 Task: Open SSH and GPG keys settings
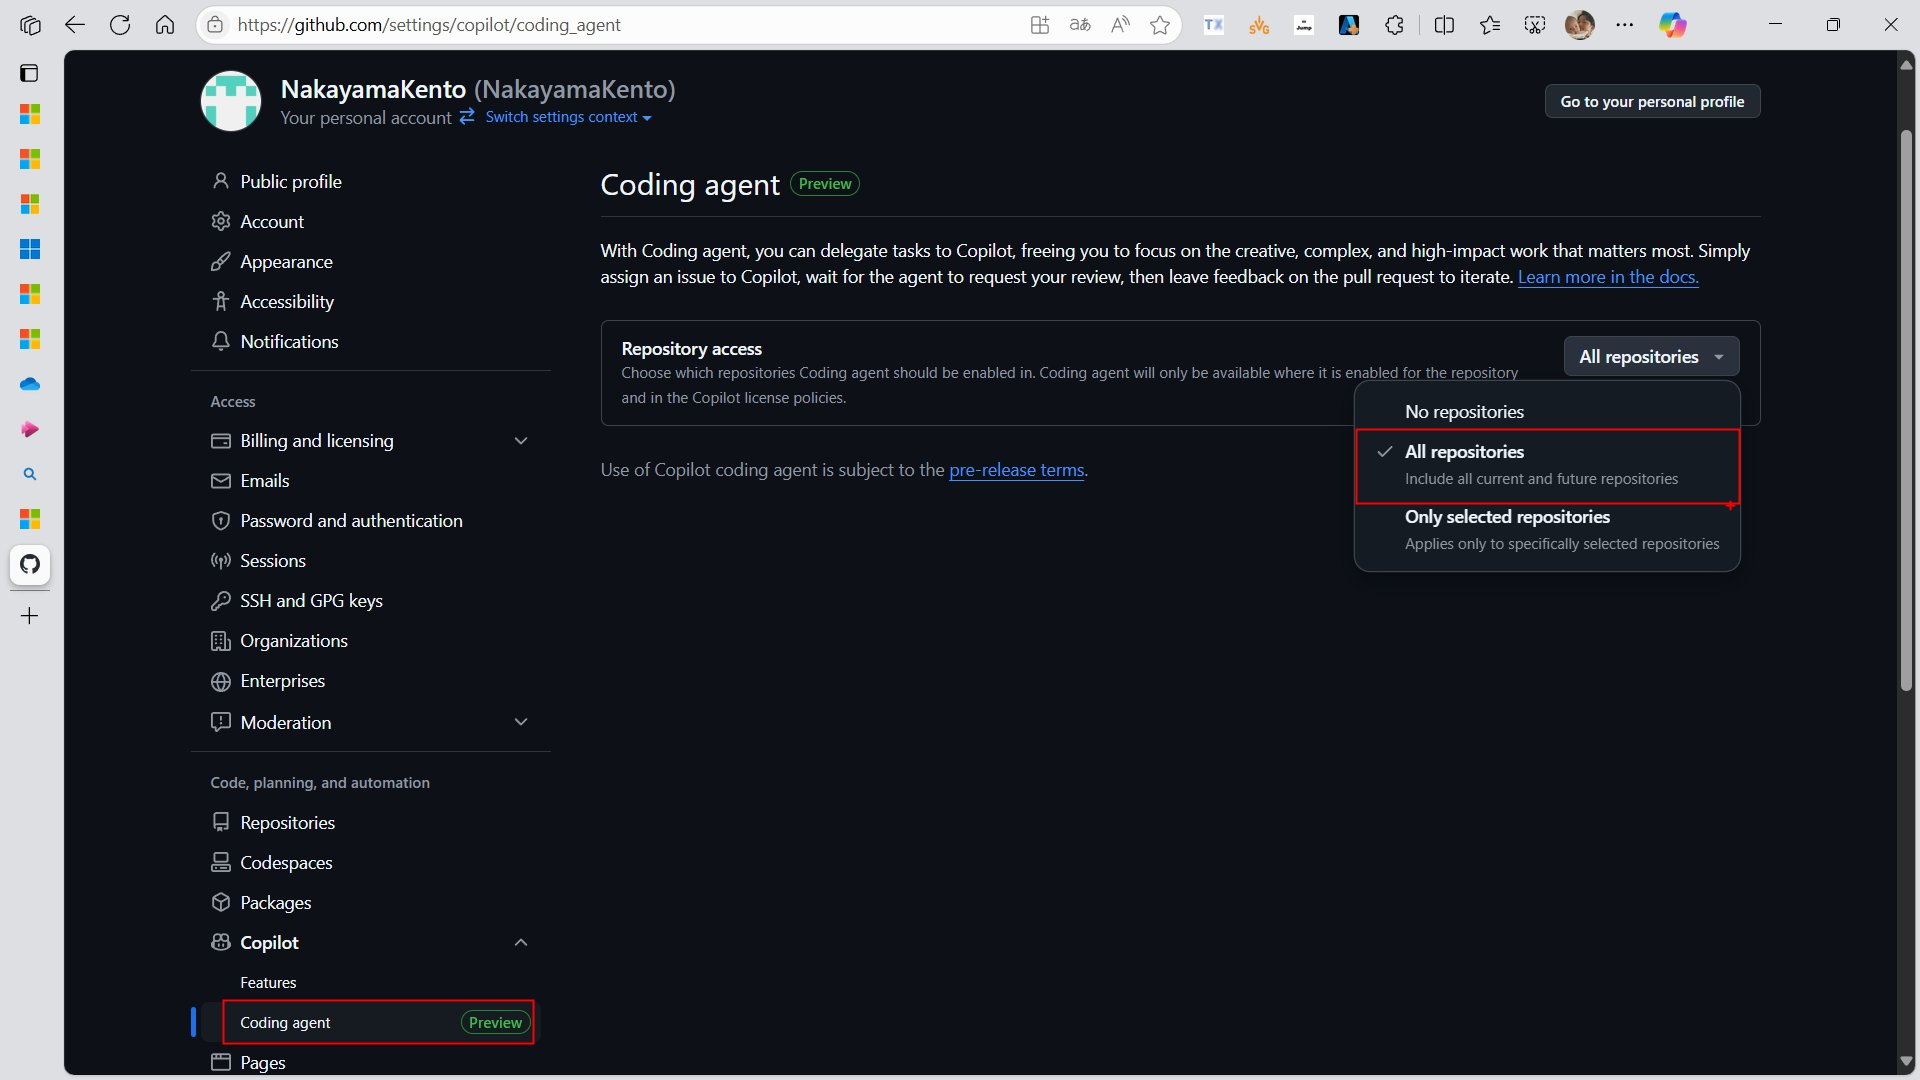coord(311,601)
